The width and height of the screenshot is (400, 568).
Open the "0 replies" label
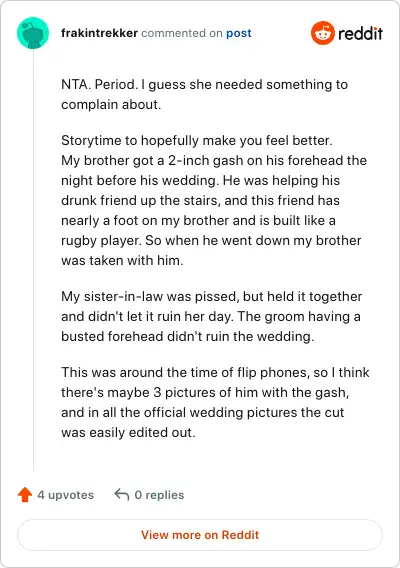pyautogui.click(x=159, y=495)
